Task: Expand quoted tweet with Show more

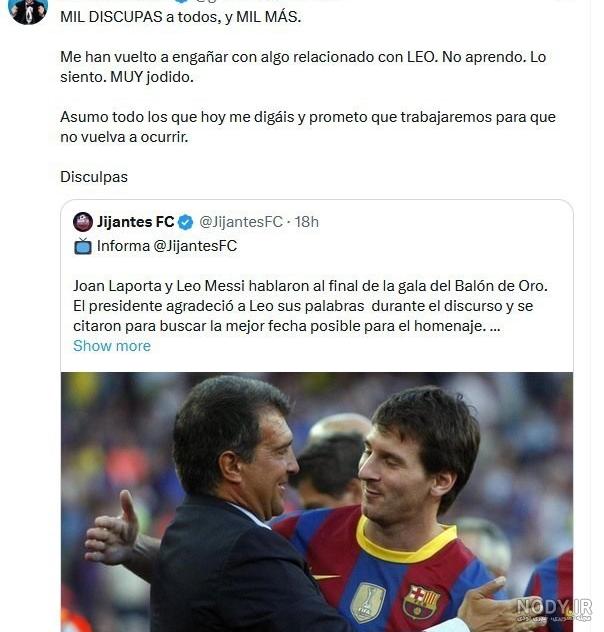Action: click(112, 346)
